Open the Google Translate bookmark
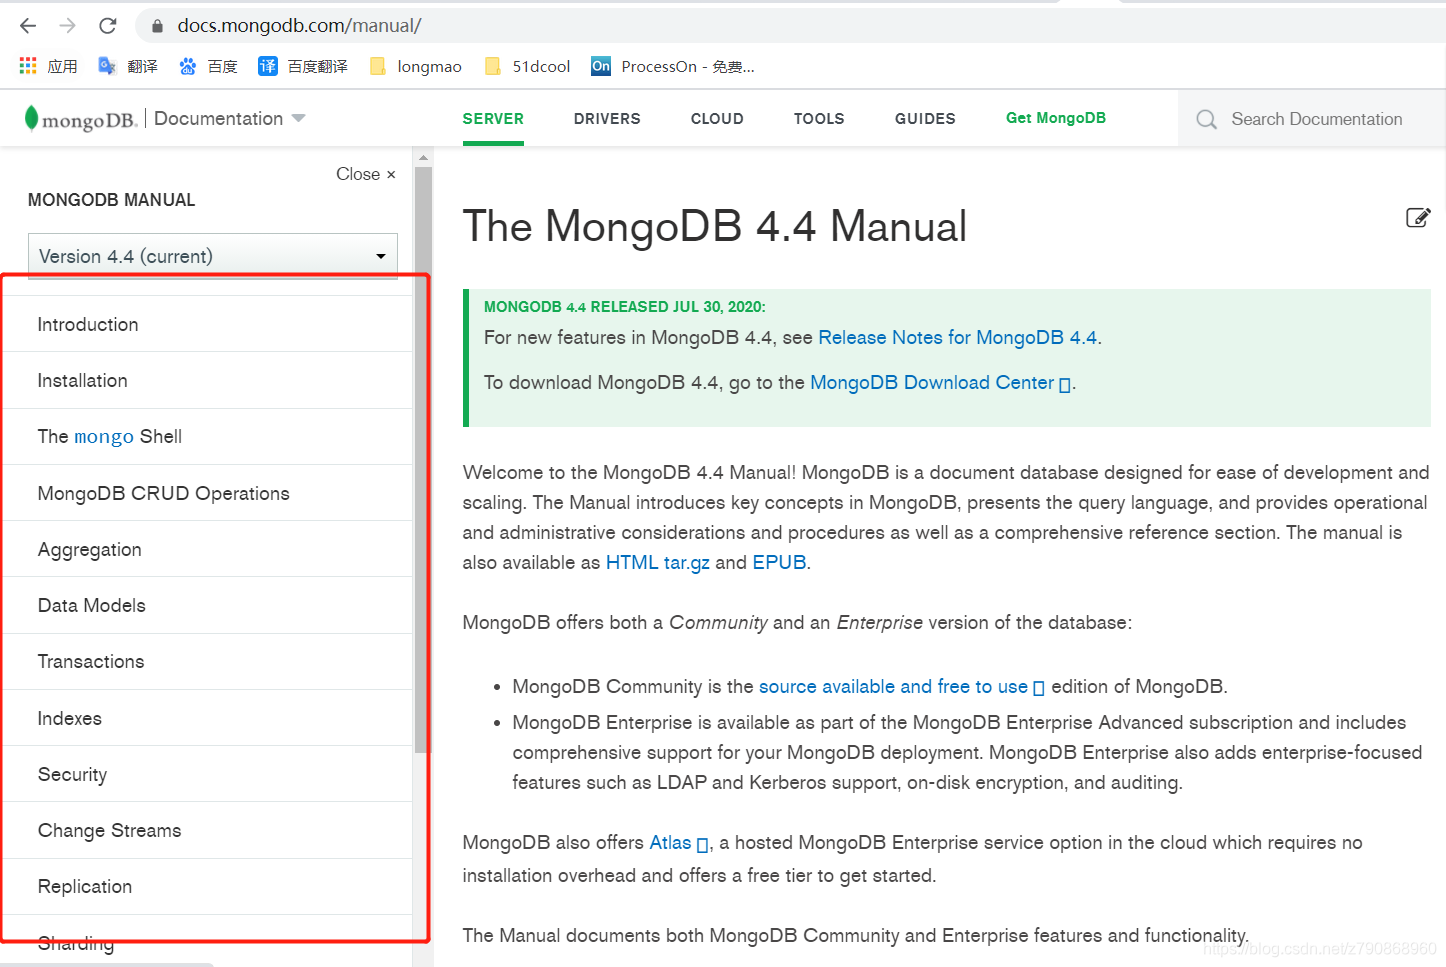 pyautogui.click(x=107, y=66)
